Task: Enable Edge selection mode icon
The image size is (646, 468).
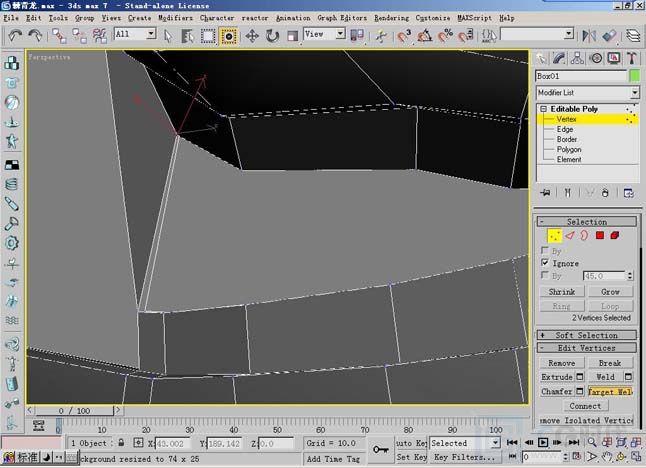Action: [570, 236]
